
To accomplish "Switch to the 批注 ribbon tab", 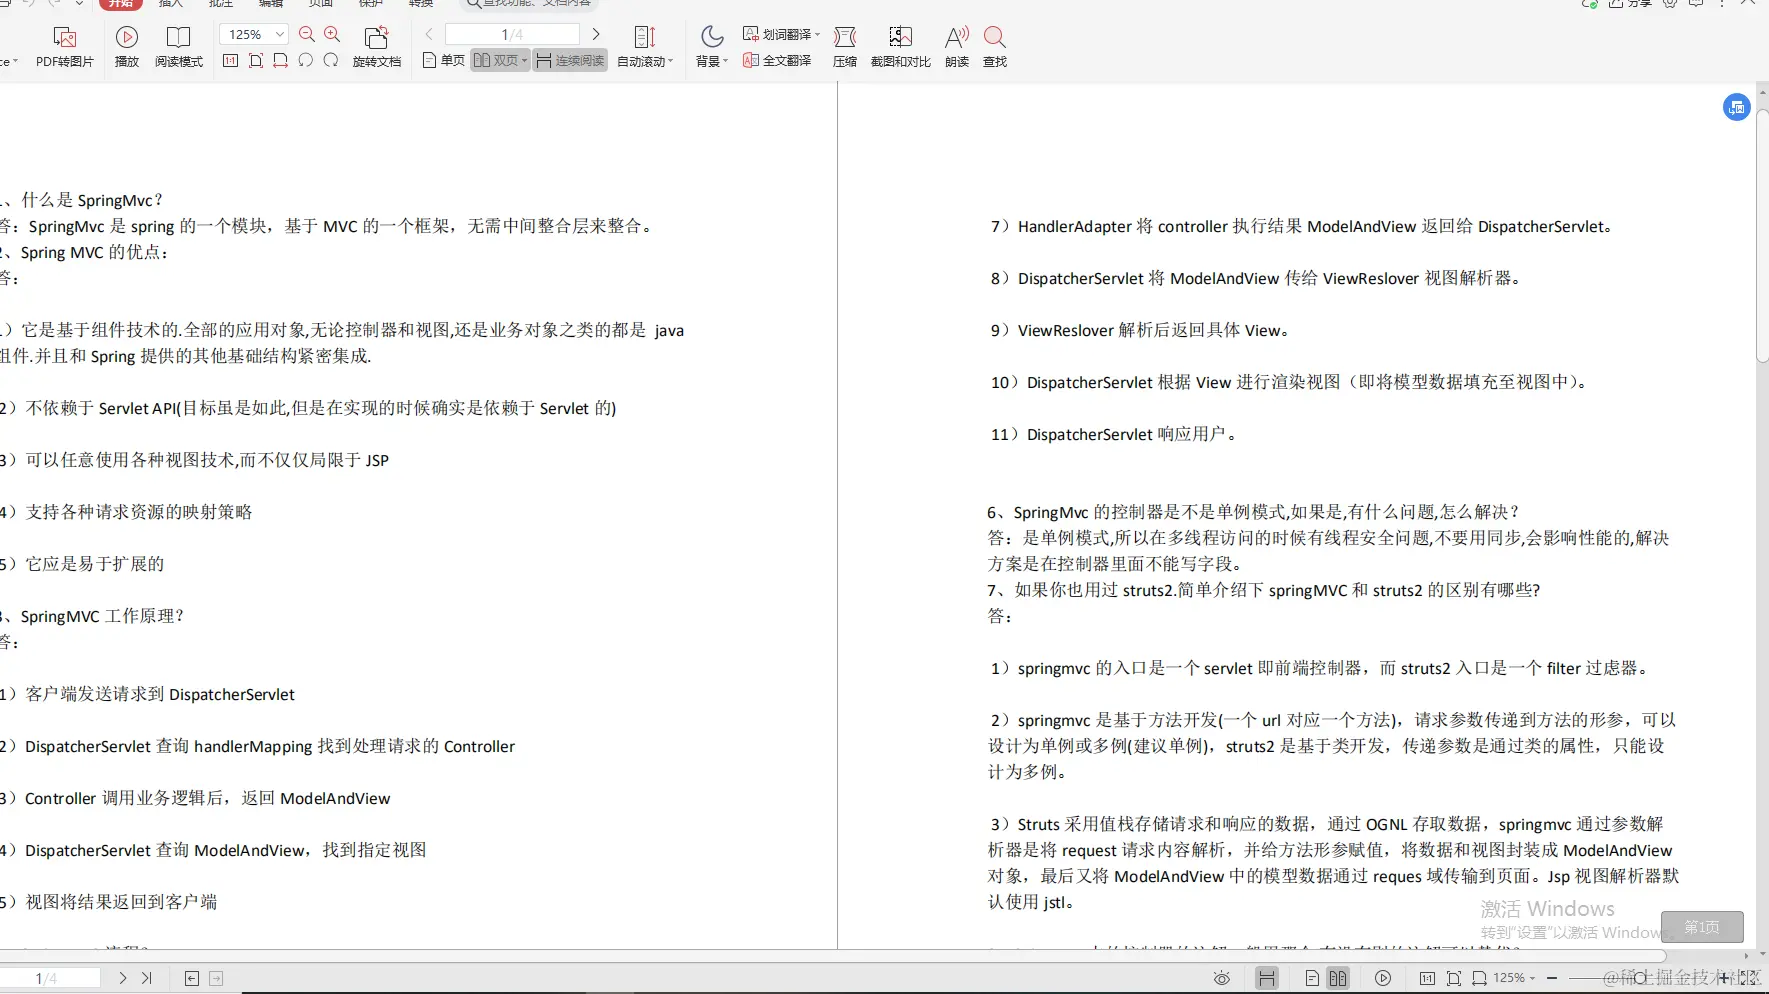I will point(221,3).
